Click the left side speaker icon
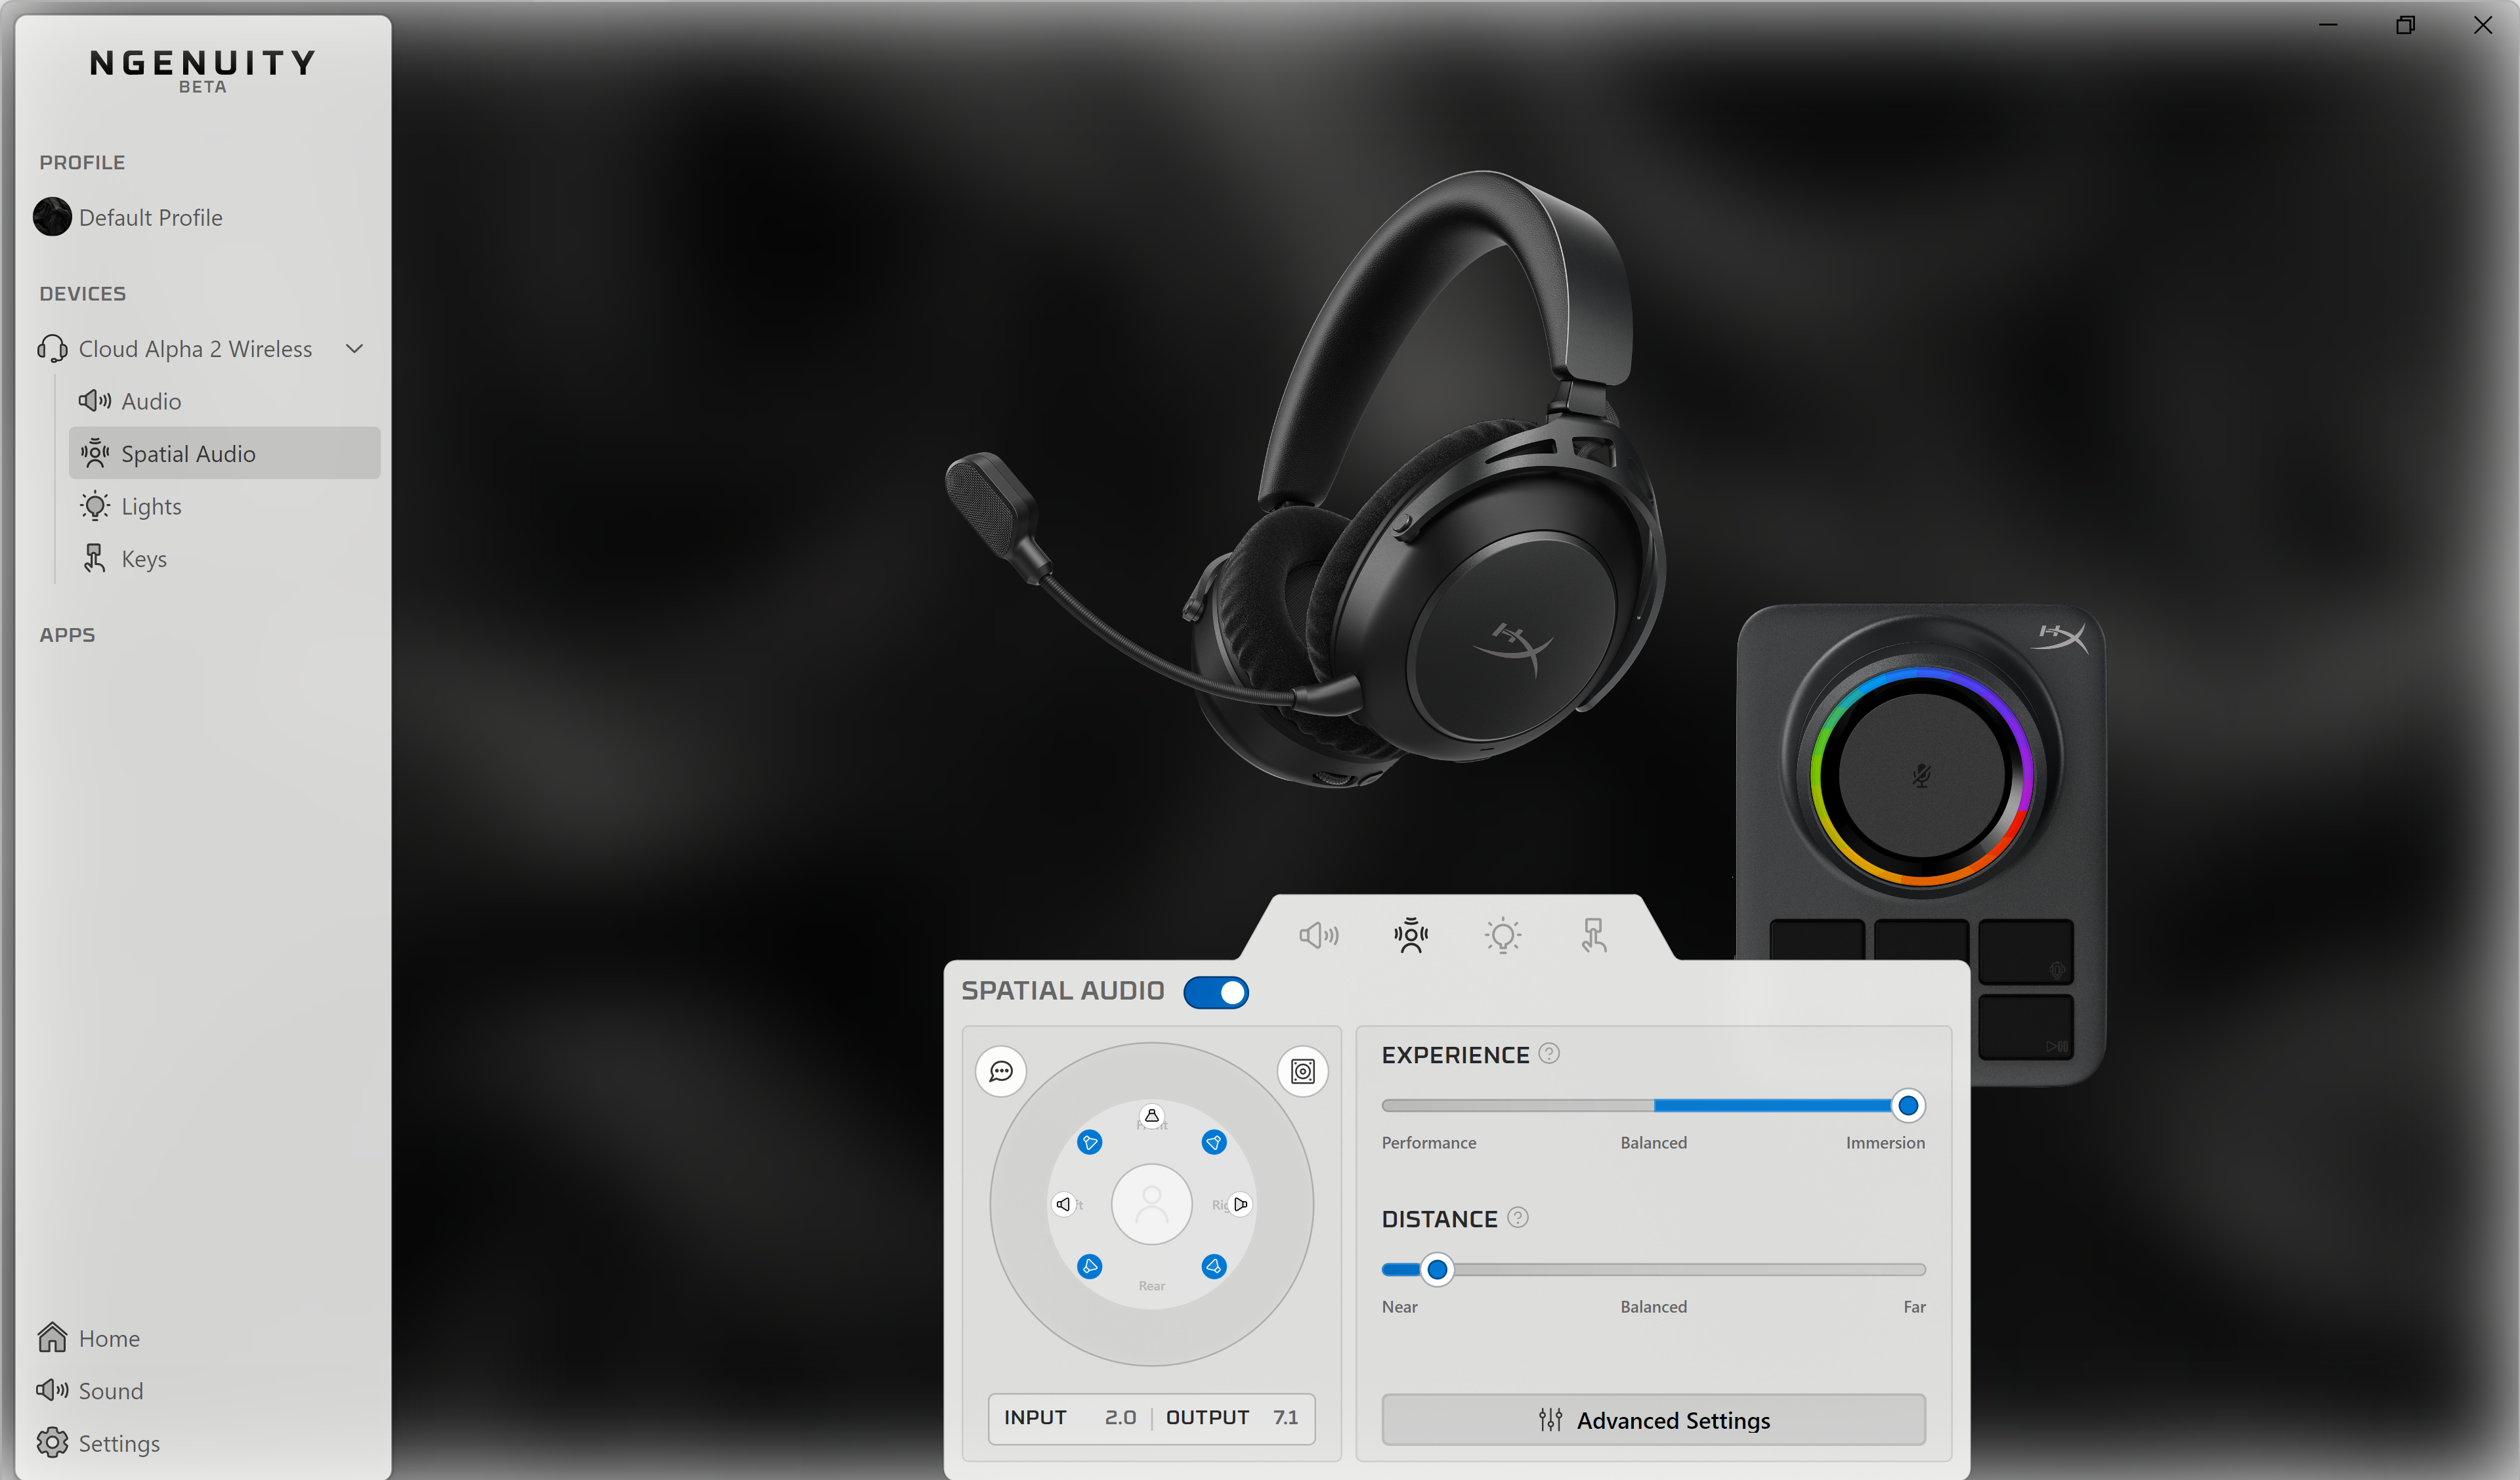Image resolution: width=2520 pixels, height=1480 pixels. tap(1064, 1204)
